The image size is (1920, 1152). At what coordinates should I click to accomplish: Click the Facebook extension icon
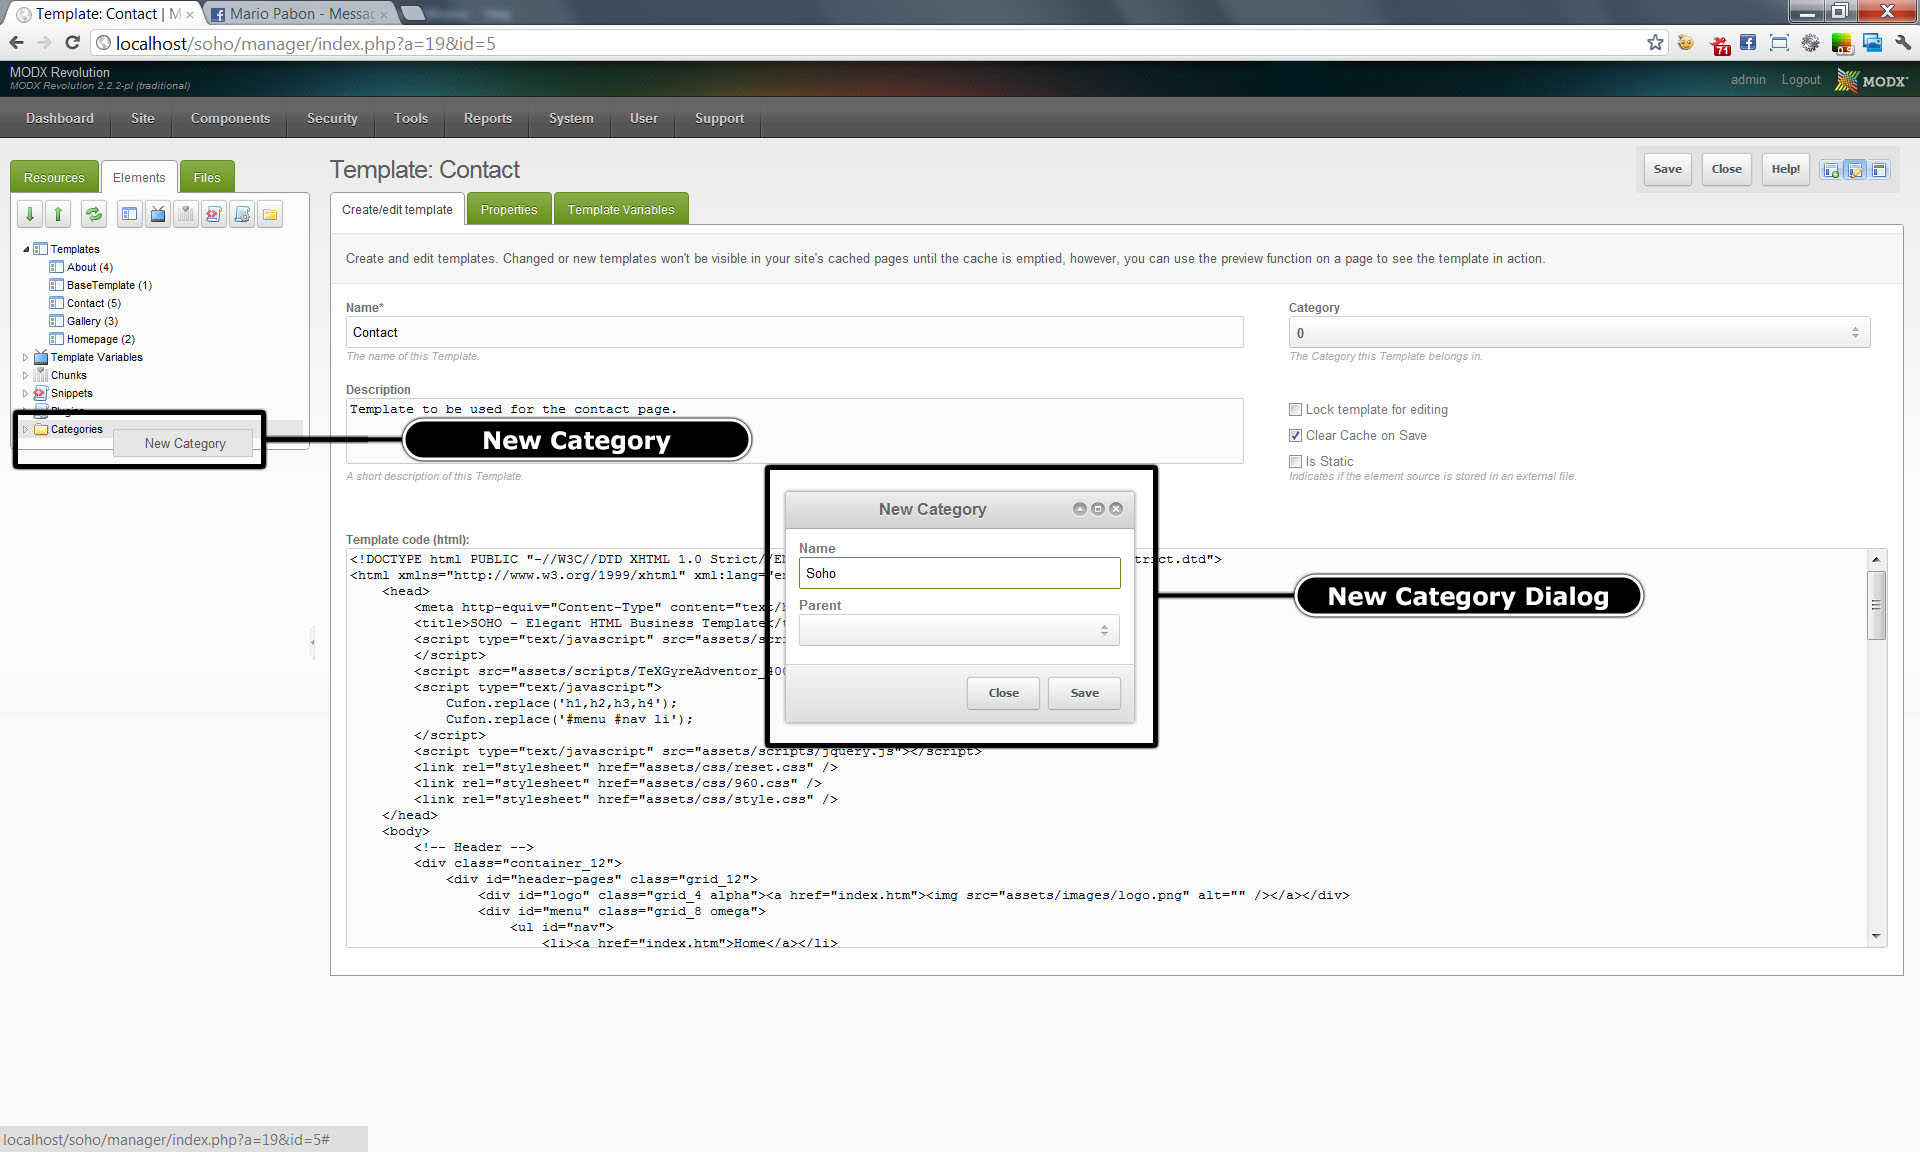click(x=1748, y=42)
